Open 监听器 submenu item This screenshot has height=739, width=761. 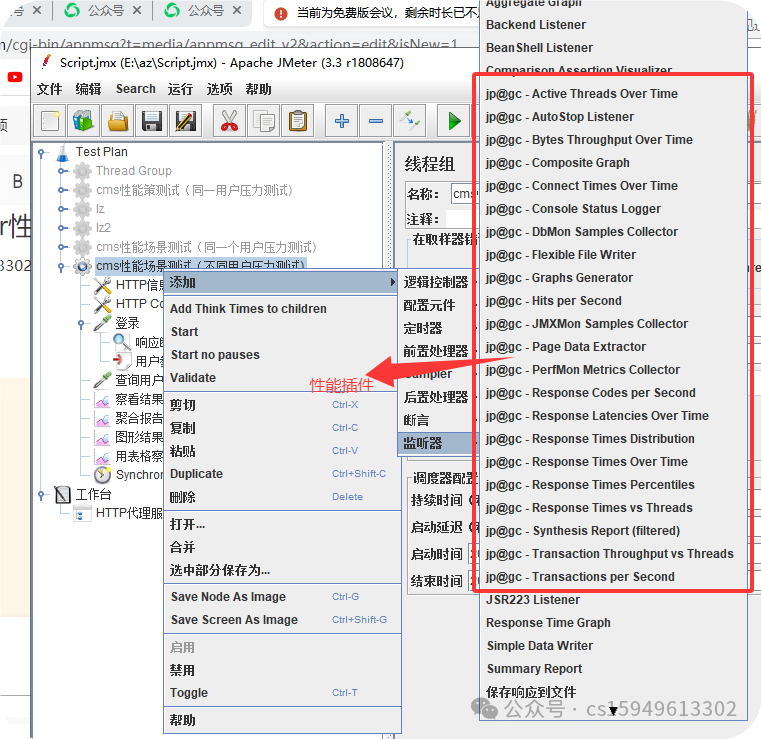tap(436, 443)
